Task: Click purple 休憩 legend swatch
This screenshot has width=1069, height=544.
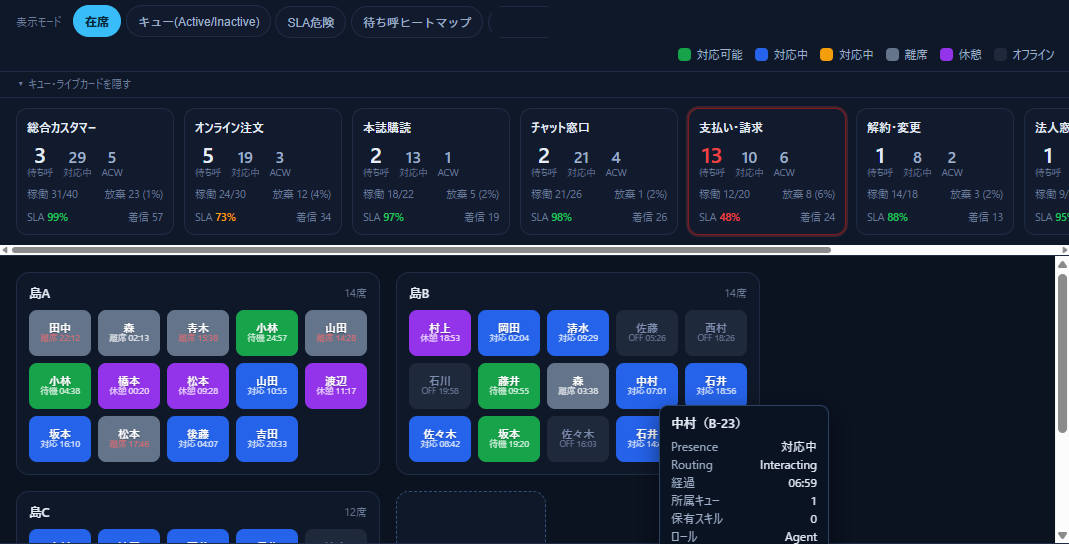Action: pos(946,55)
